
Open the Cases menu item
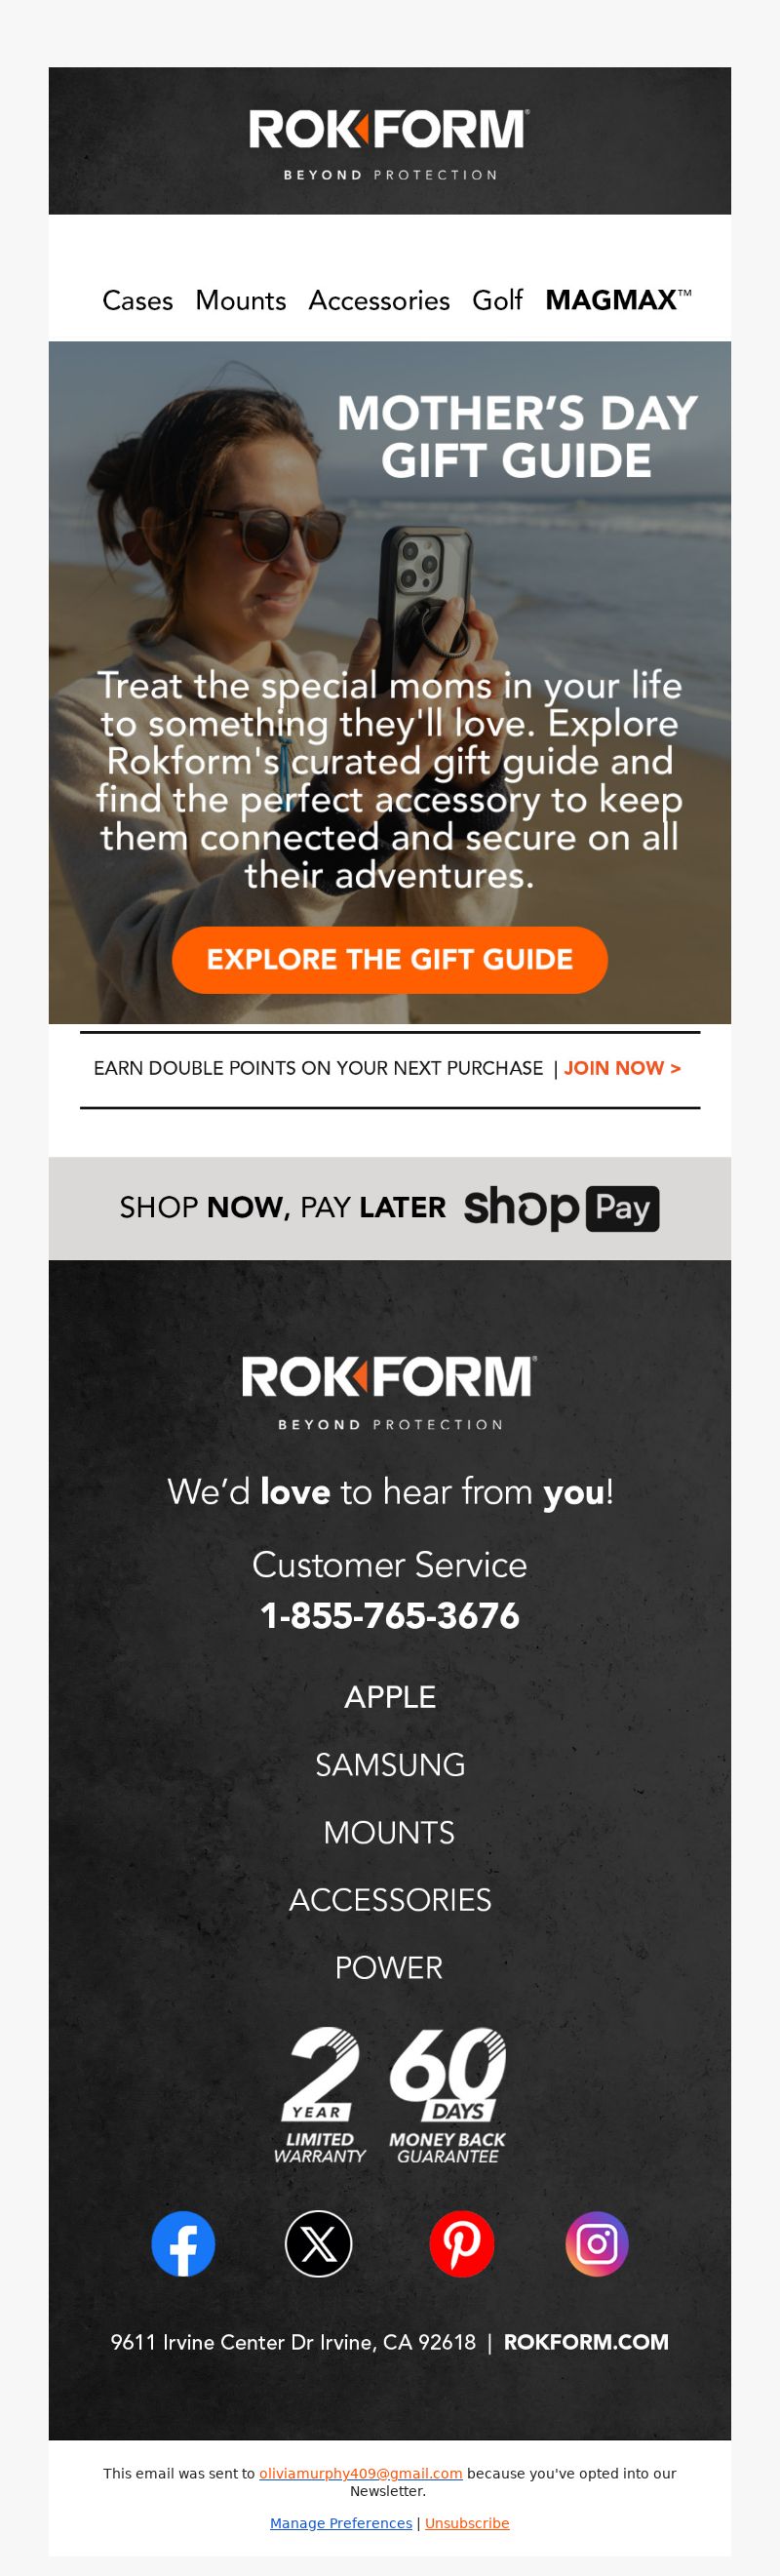[138, 300]
